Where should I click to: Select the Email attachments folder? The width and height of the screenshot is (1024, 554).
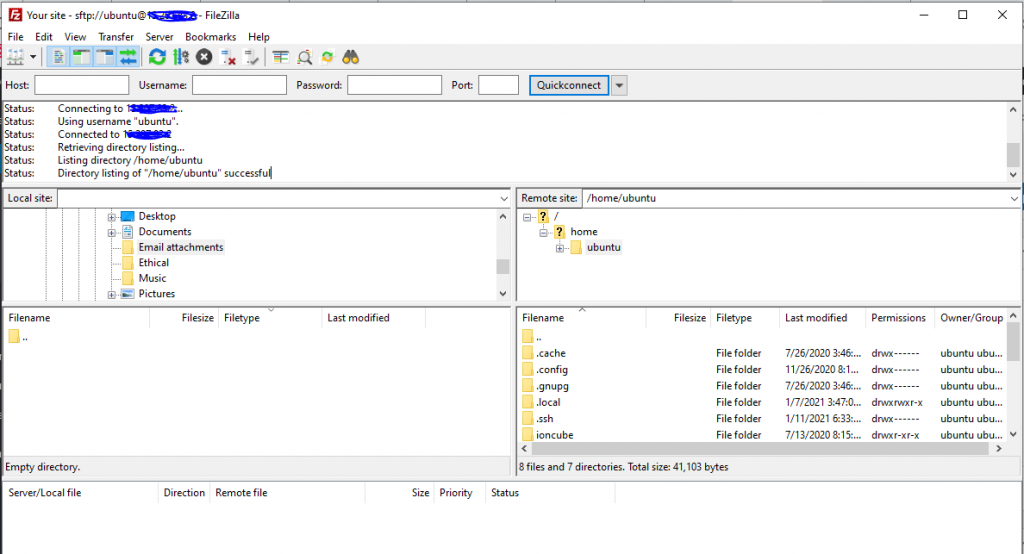[181, 247]
